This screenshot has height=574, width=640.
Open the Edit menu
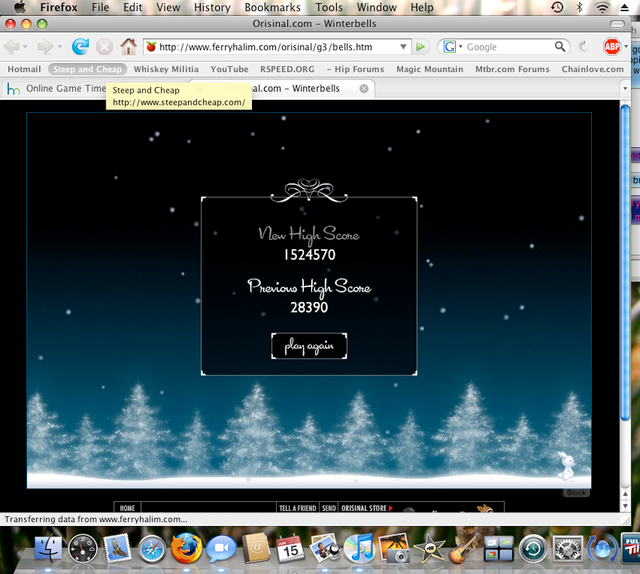[133, 7]
